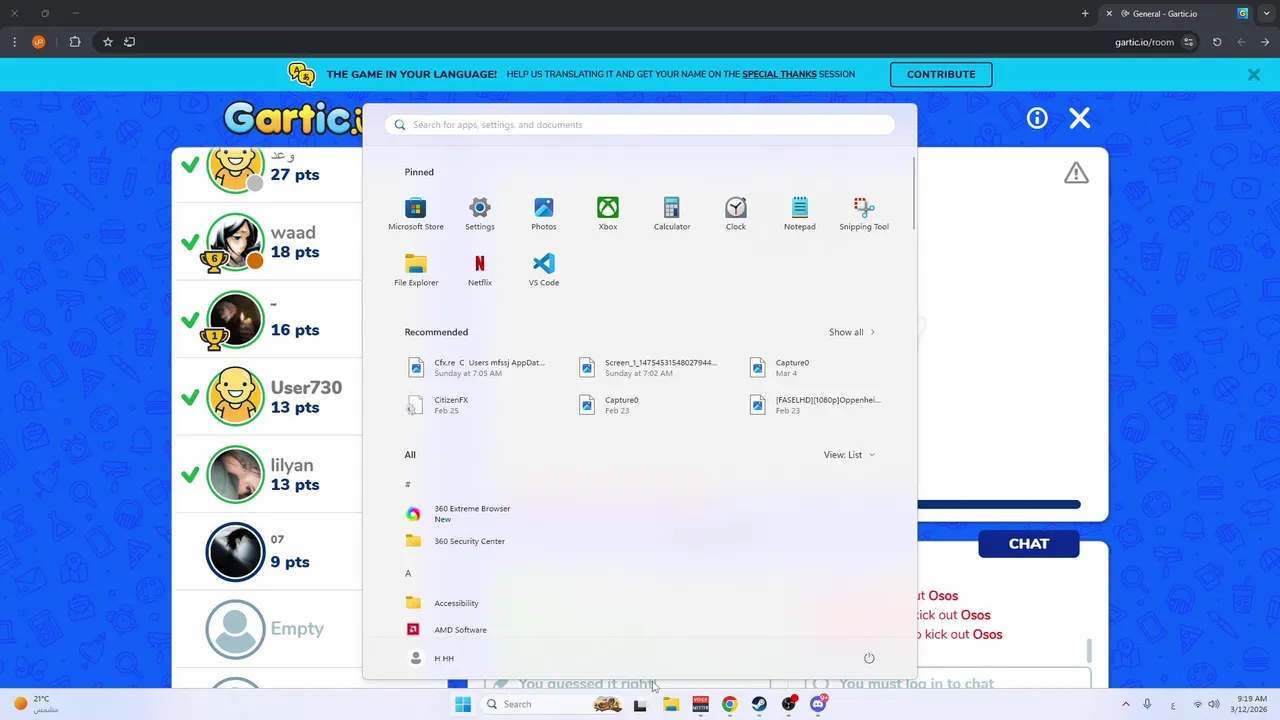Open the recommended CitizenFX item
The width and height of the screenshot is (1280, 720).
[x=438, y=405]
